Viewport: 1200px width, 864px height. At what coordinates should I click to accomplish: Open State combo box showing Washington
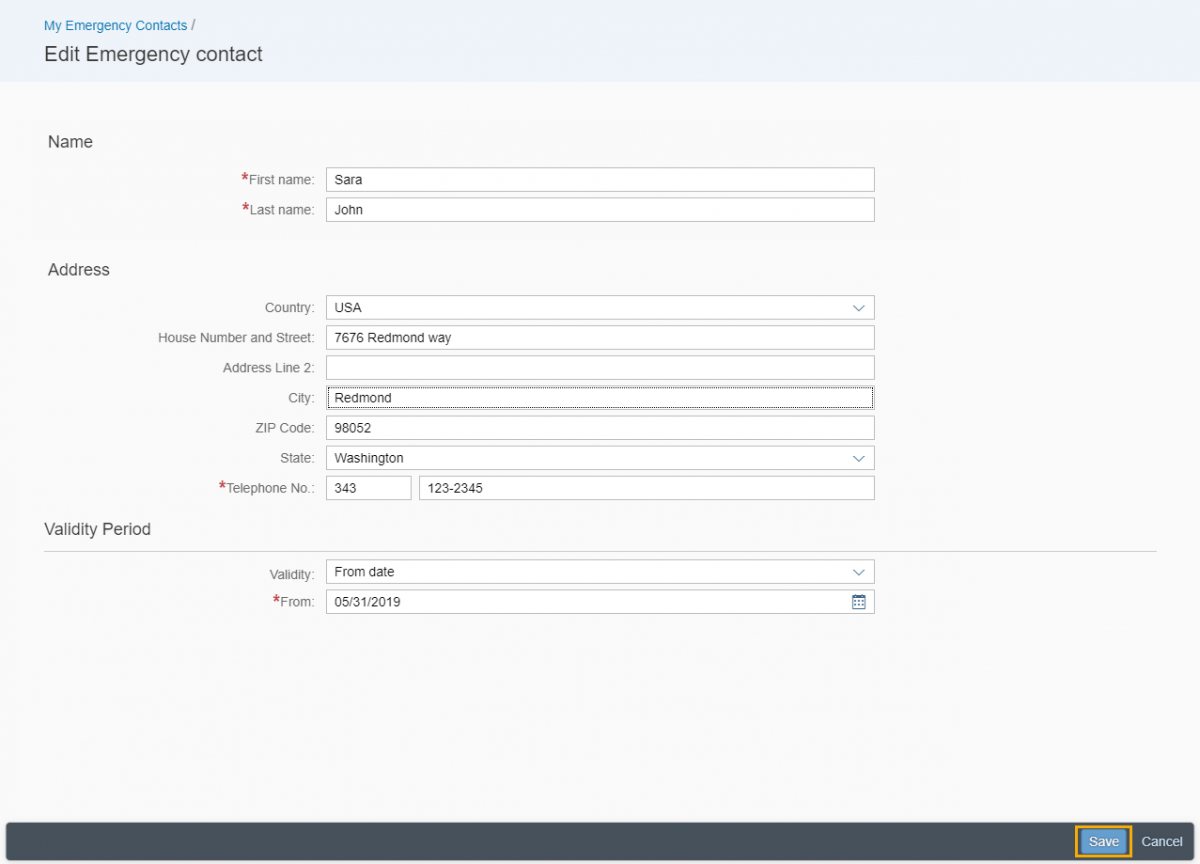coord(588,458)
